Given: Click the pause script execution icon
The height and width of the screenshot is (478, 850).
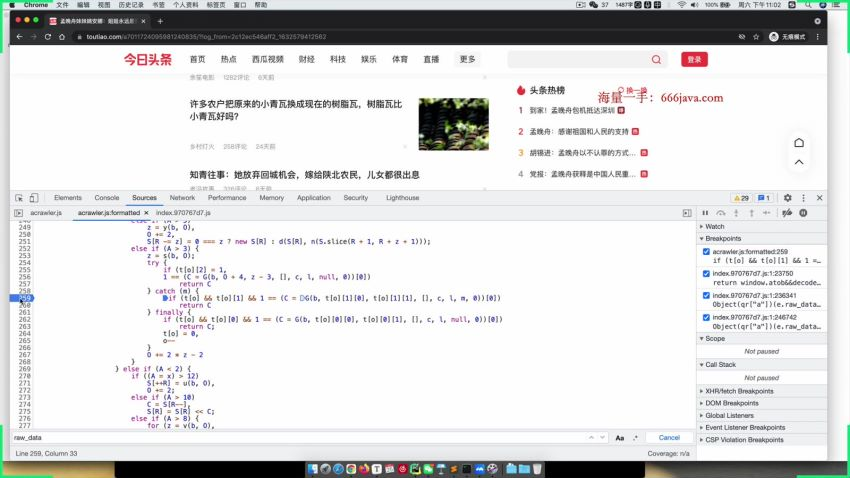Looking at the screenshot, I should pyautogui.click(x=705, y=213).
